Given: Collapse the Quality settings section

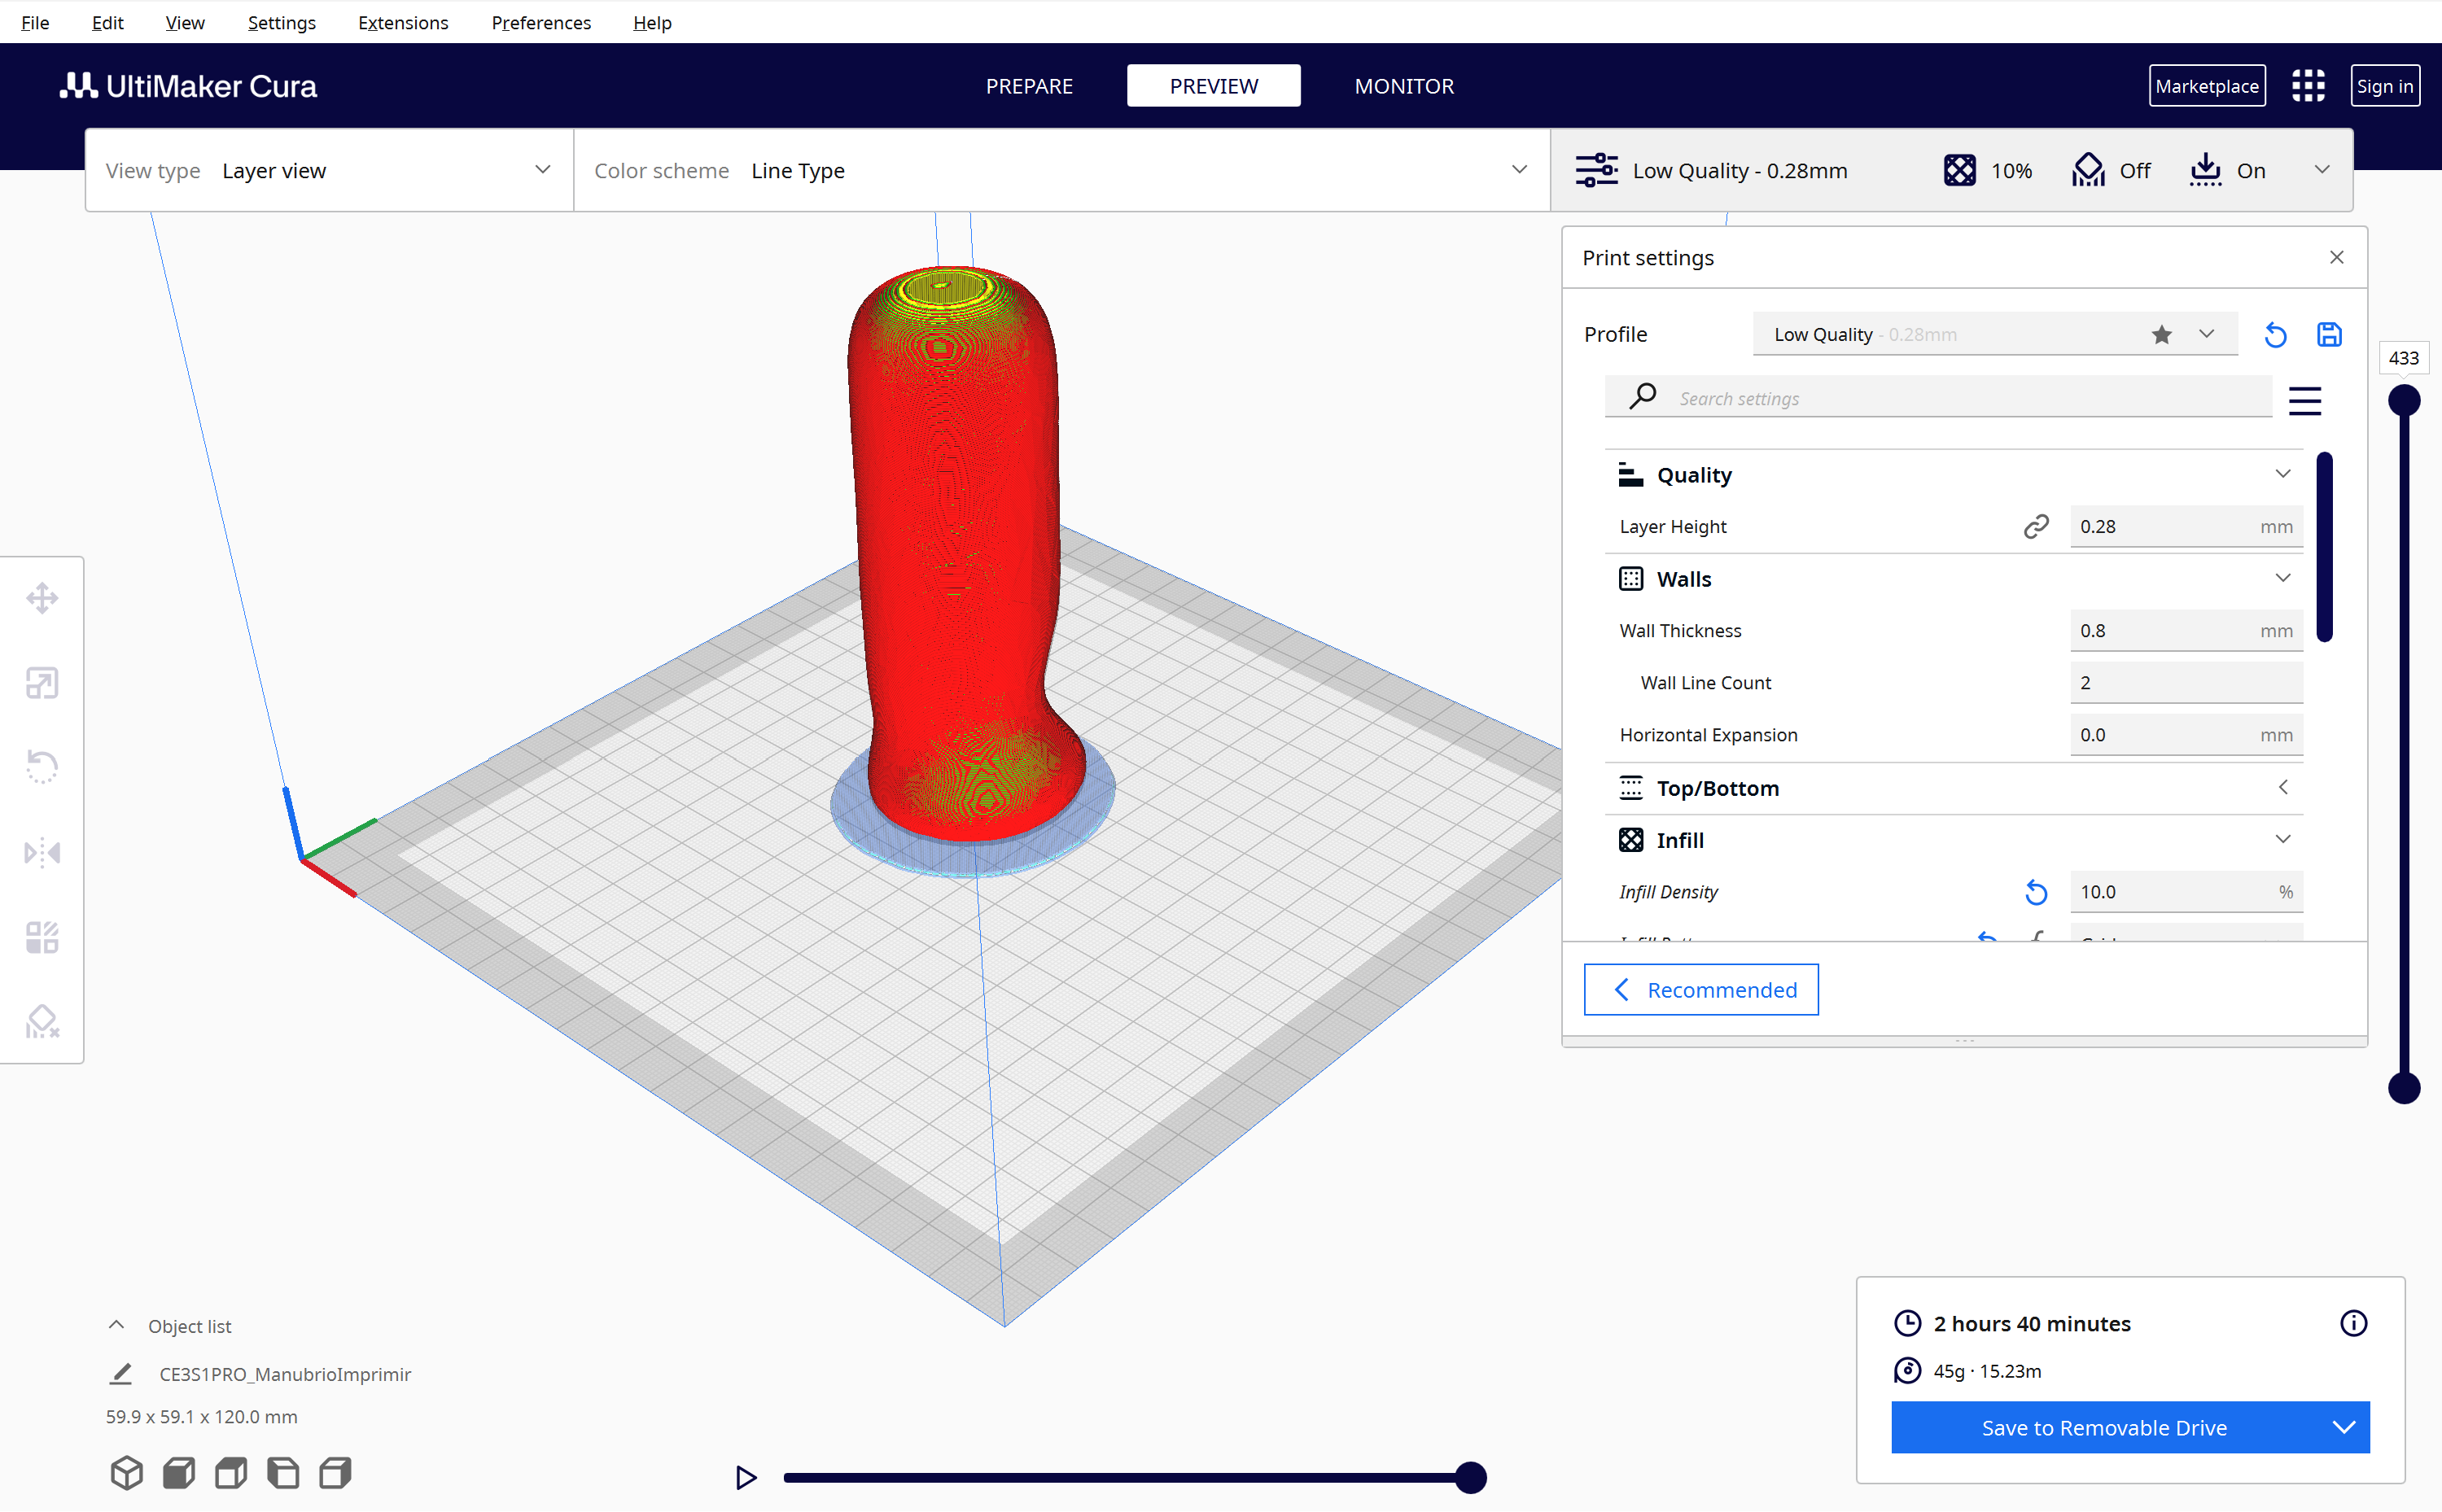Looking at the screenshot, I should 2283,474.
